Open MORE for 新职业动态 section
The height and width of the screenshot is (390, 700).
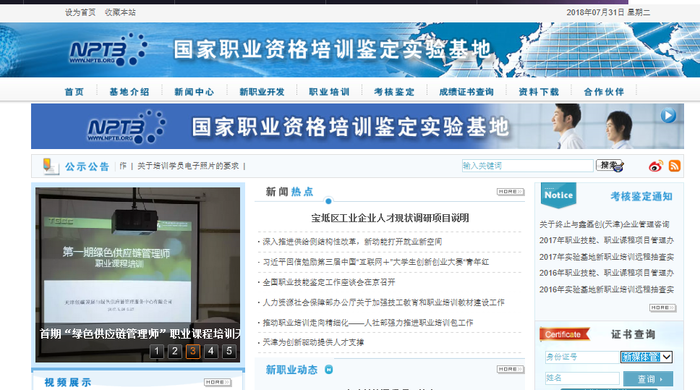[x=510, y=369]
